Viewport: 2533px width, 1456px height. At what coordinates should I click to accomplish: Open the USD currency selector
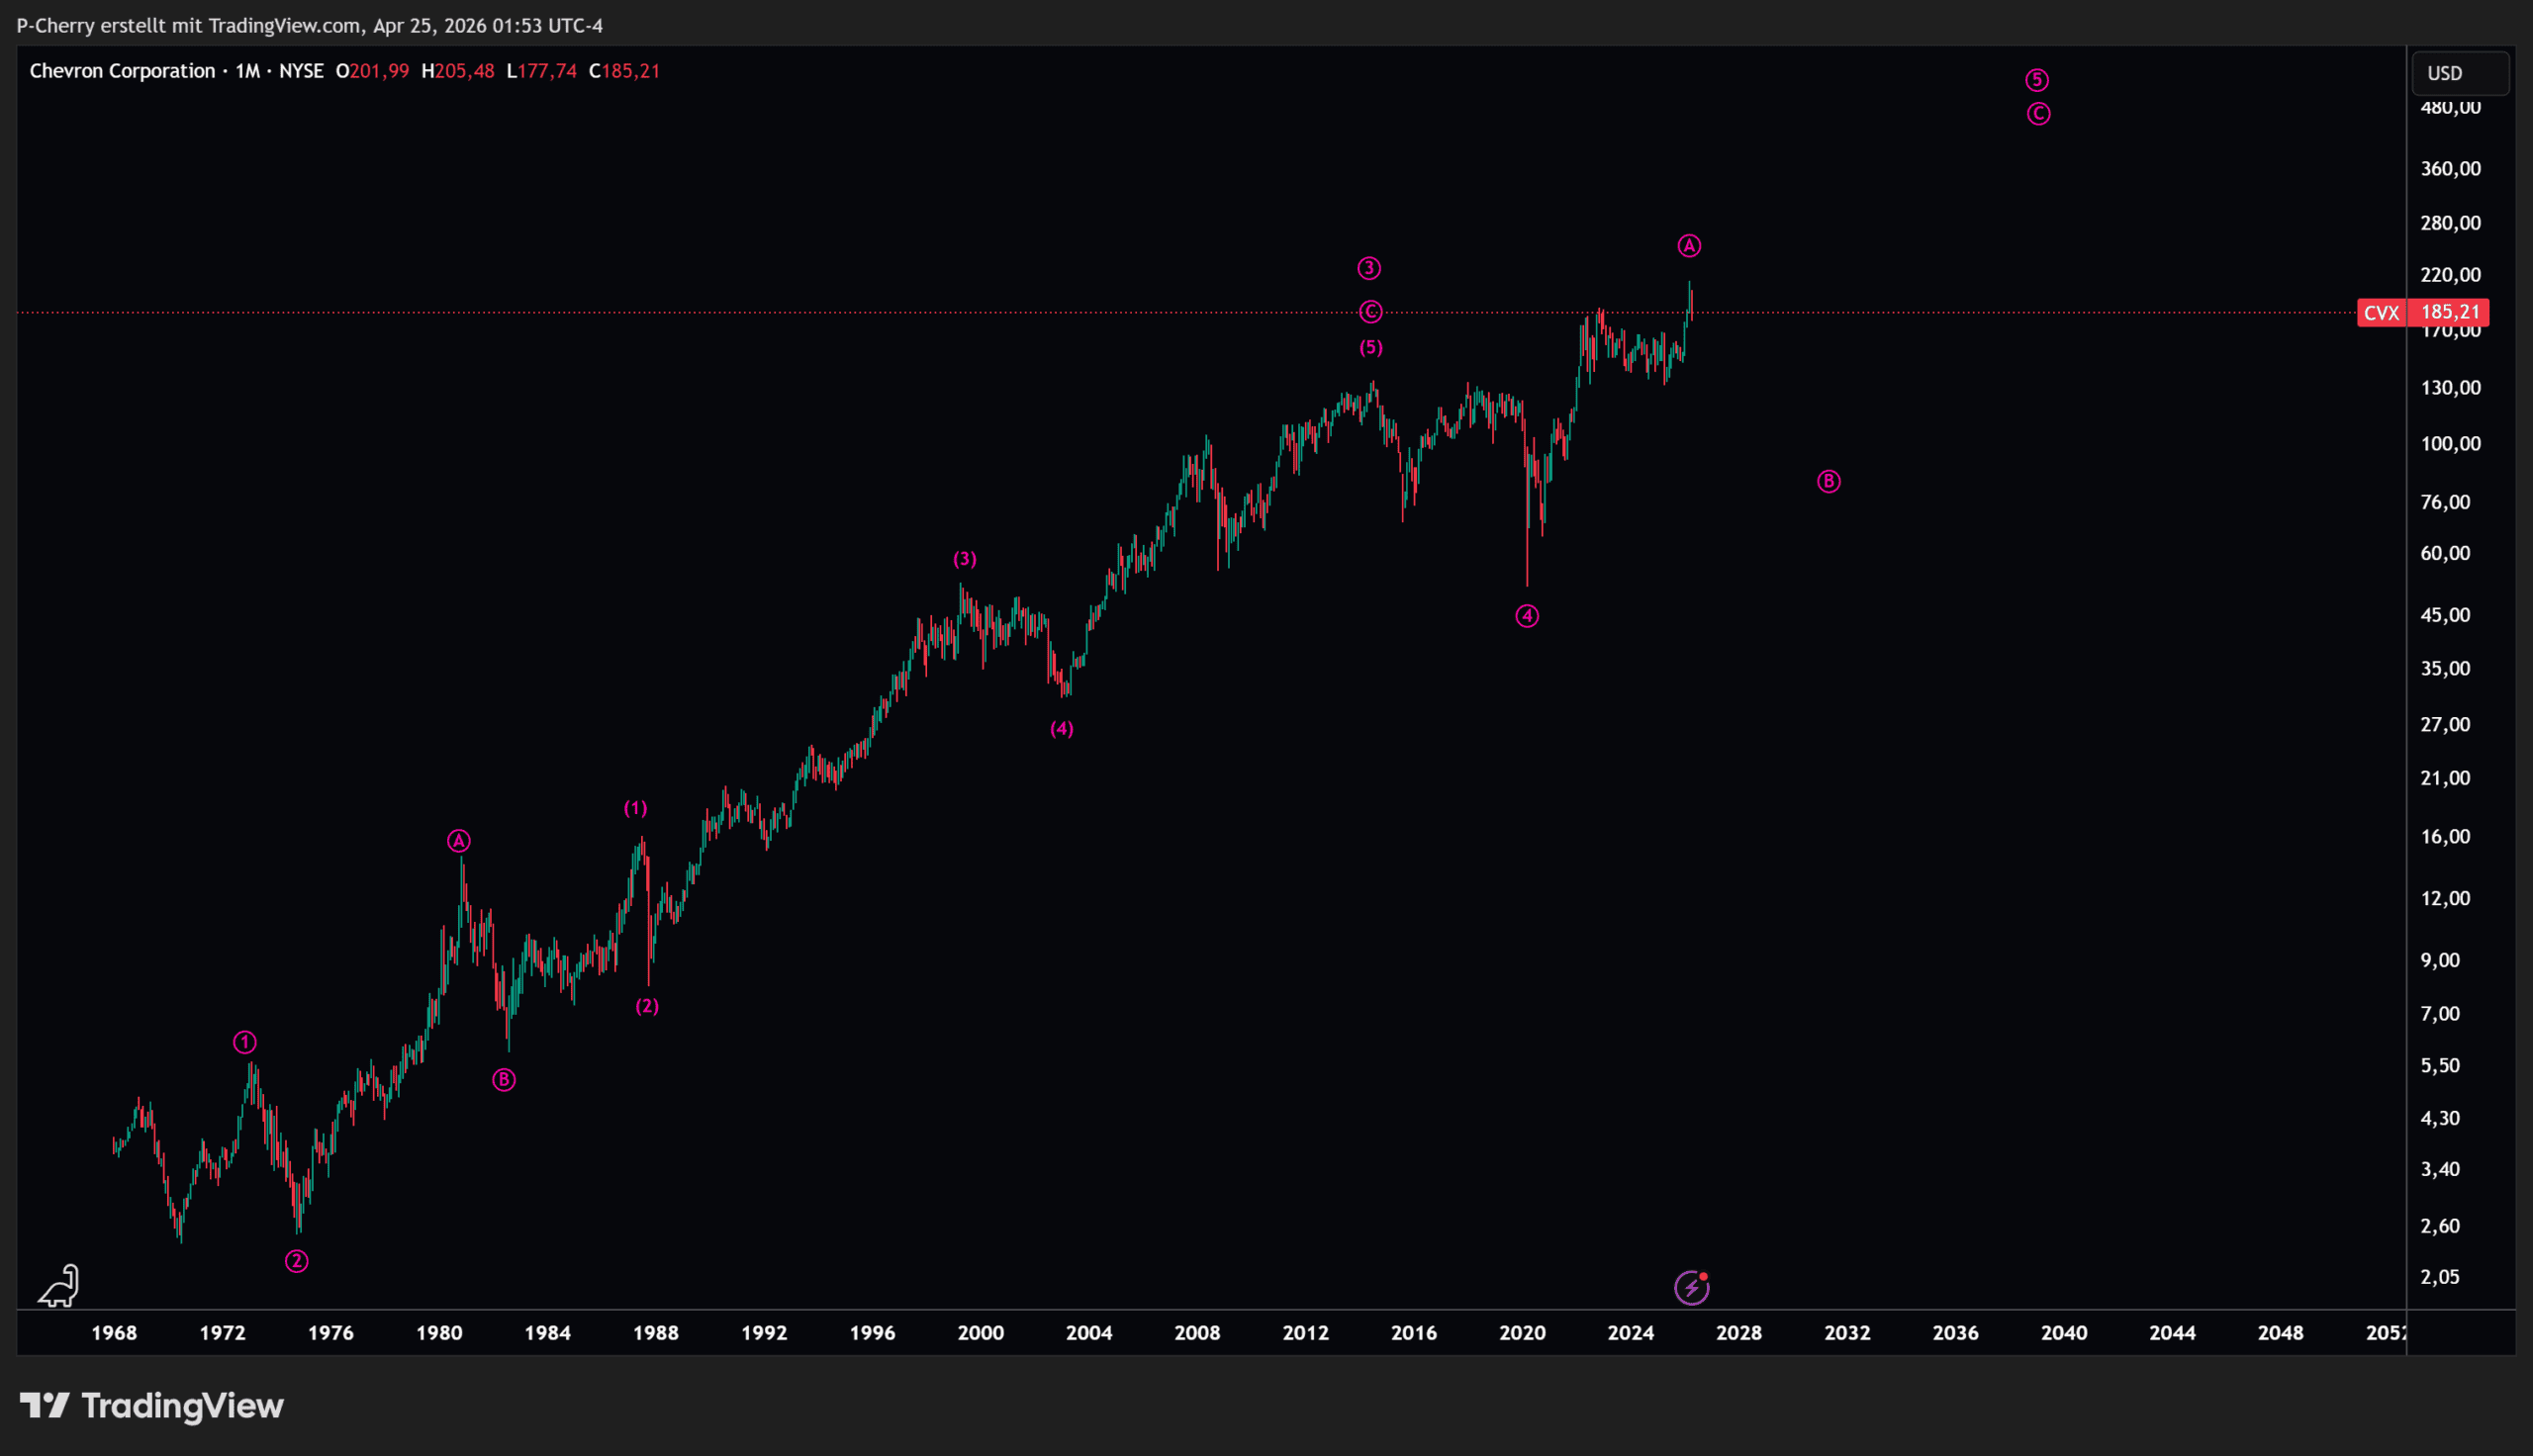click(x=2458, y=73)
